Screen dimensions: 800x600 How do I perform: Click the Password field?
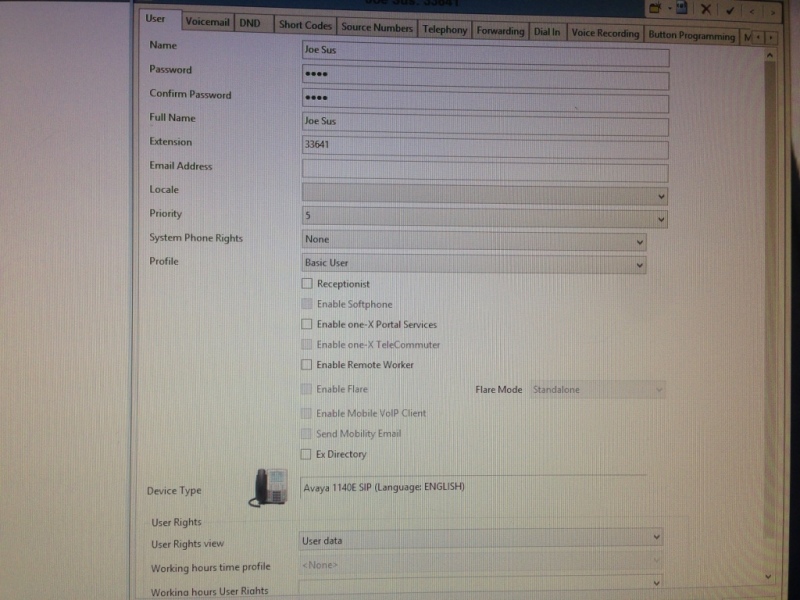(x=485, y=78)
